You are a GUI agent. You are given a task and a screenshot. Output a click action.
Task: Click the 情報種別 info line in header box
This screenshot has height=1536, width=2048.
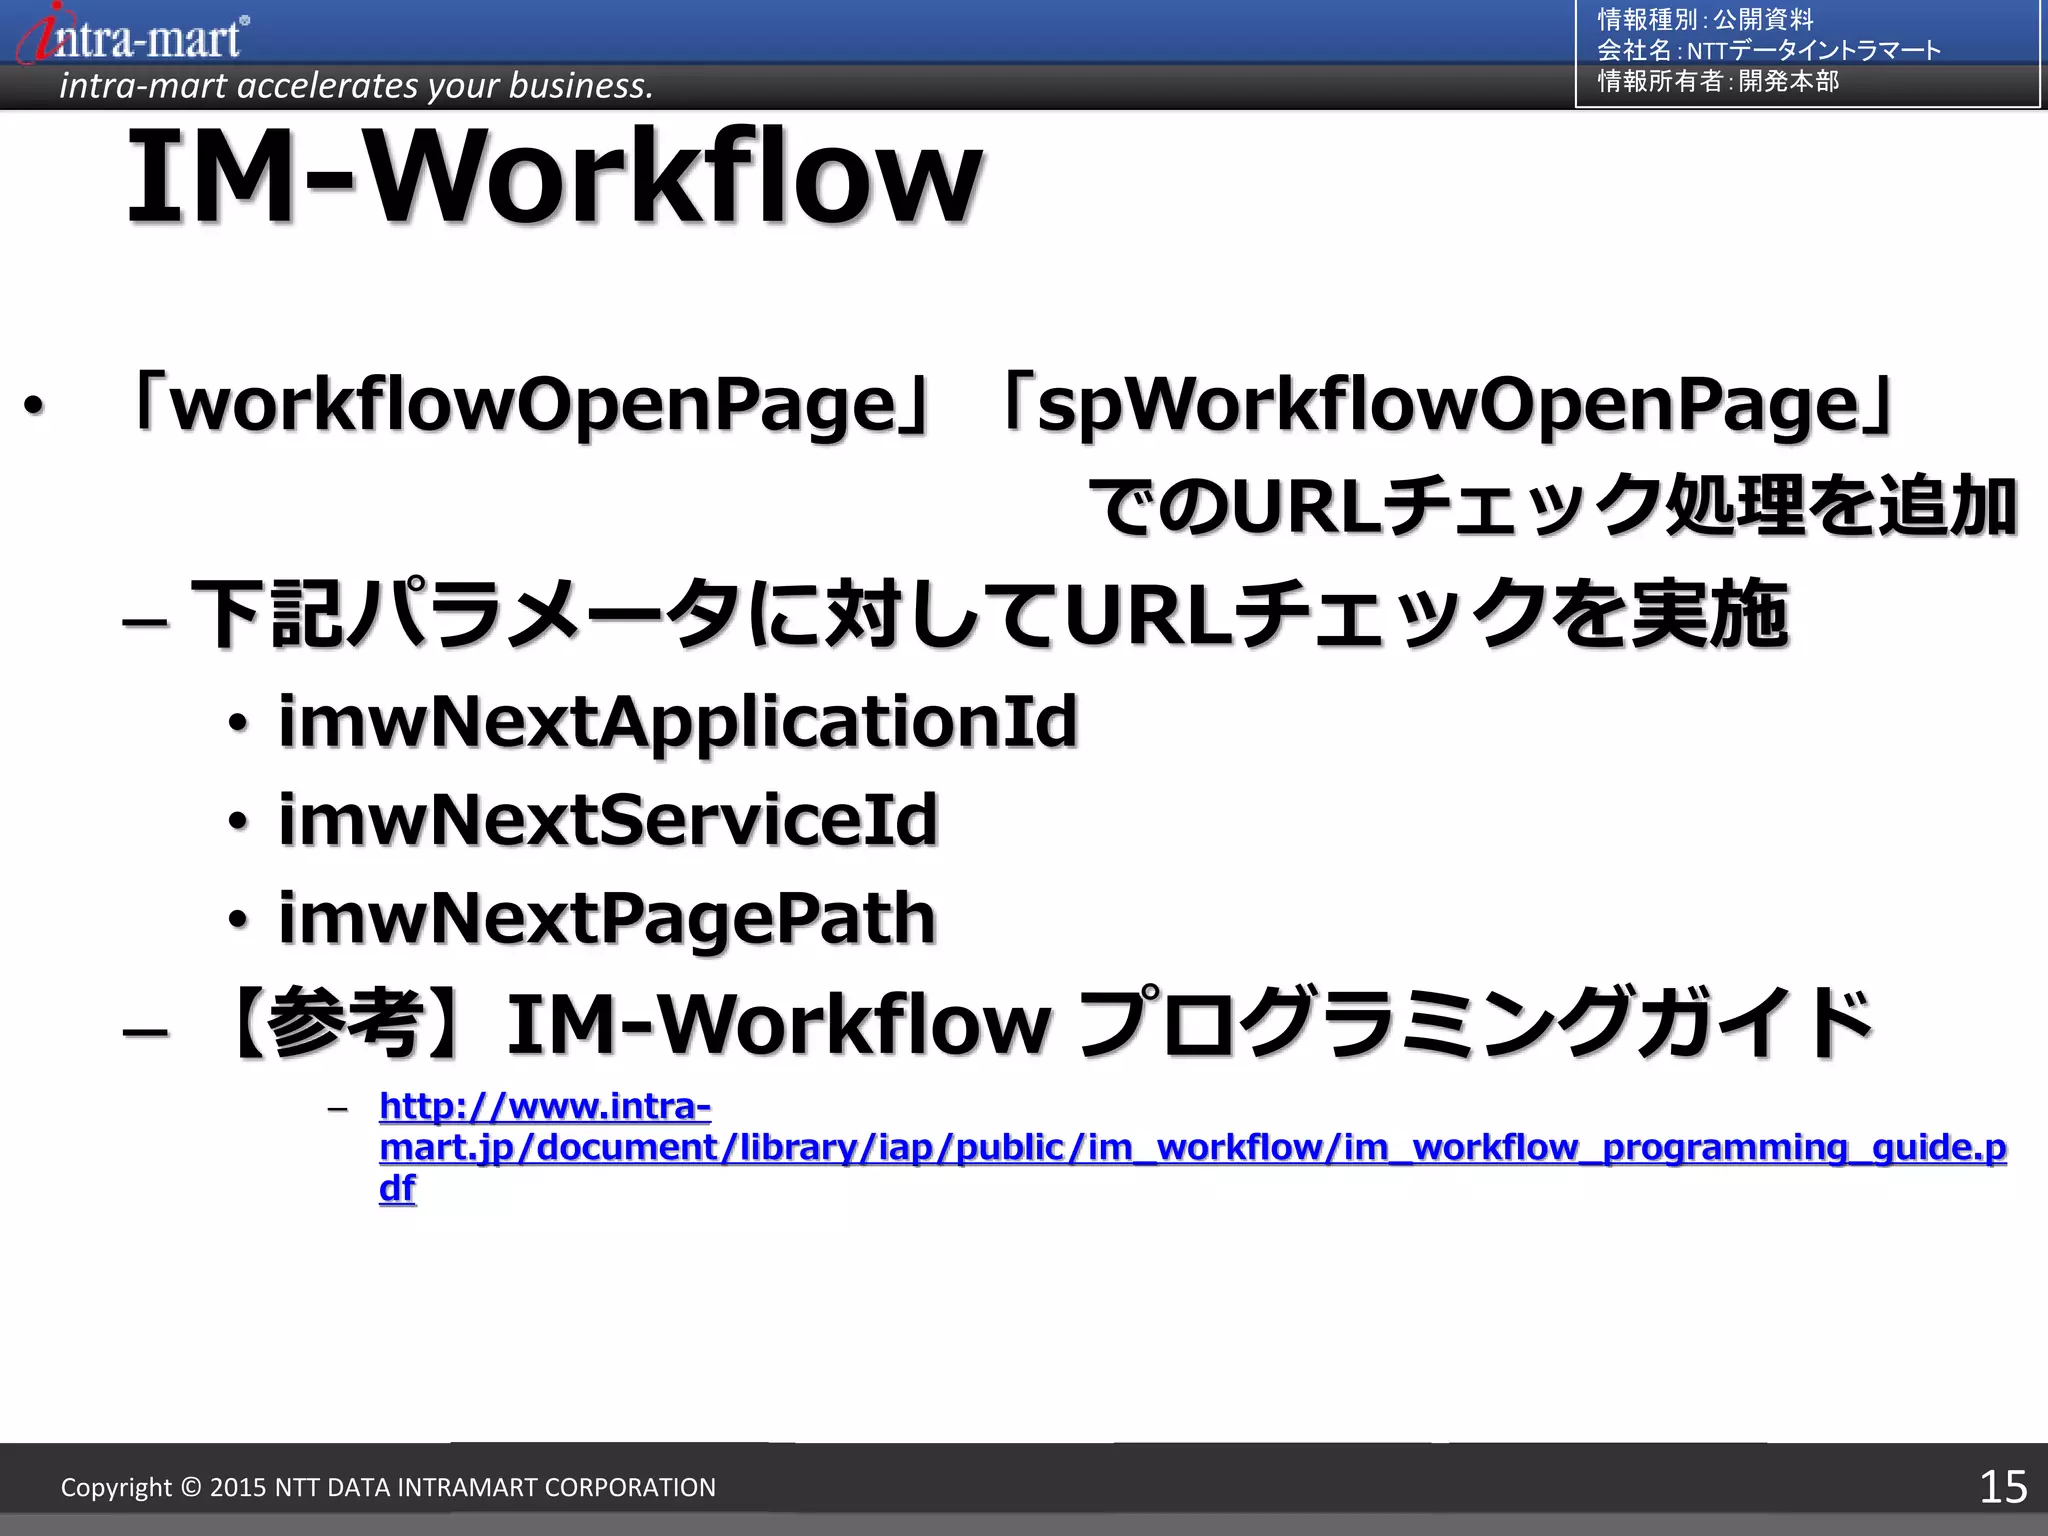point(1704,19)
